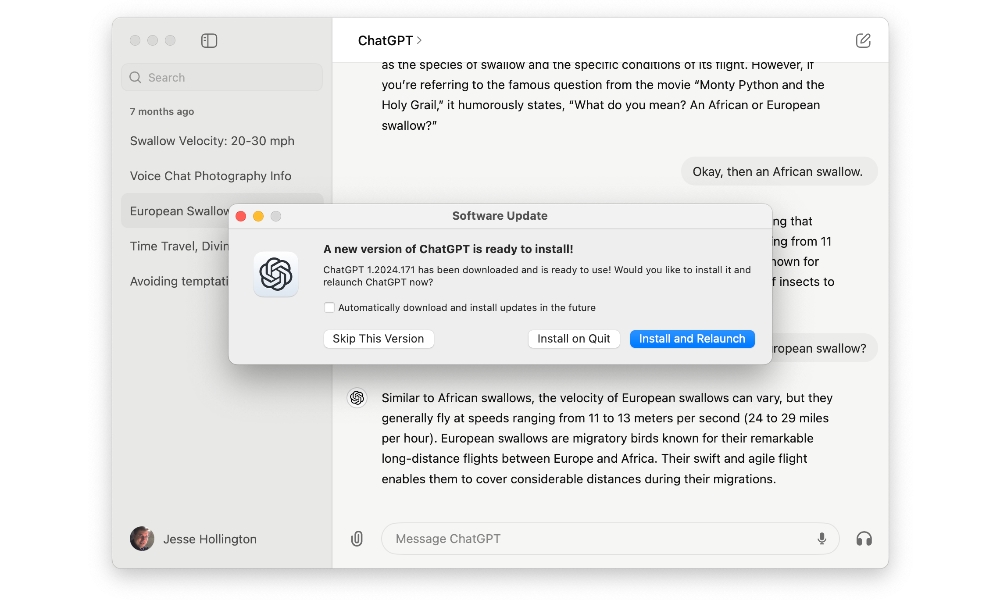
Task: Click 'Similar to African swallows' response paragraph
Action: click(607, 438)
